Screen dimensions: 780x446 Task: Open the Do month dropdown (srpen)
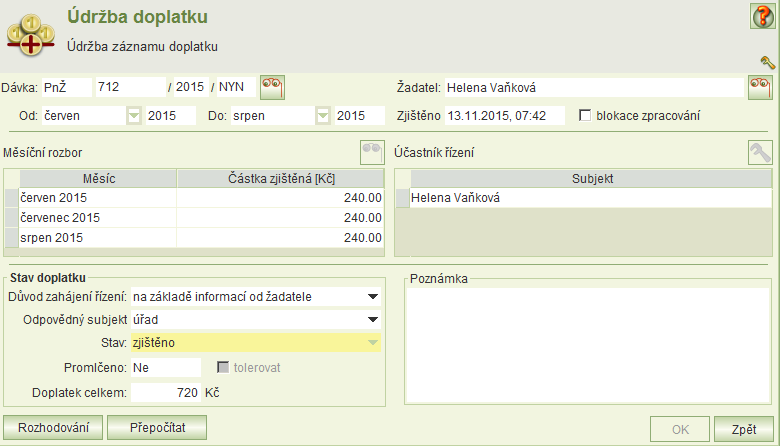pyautogui.click(x=323, y=116)
